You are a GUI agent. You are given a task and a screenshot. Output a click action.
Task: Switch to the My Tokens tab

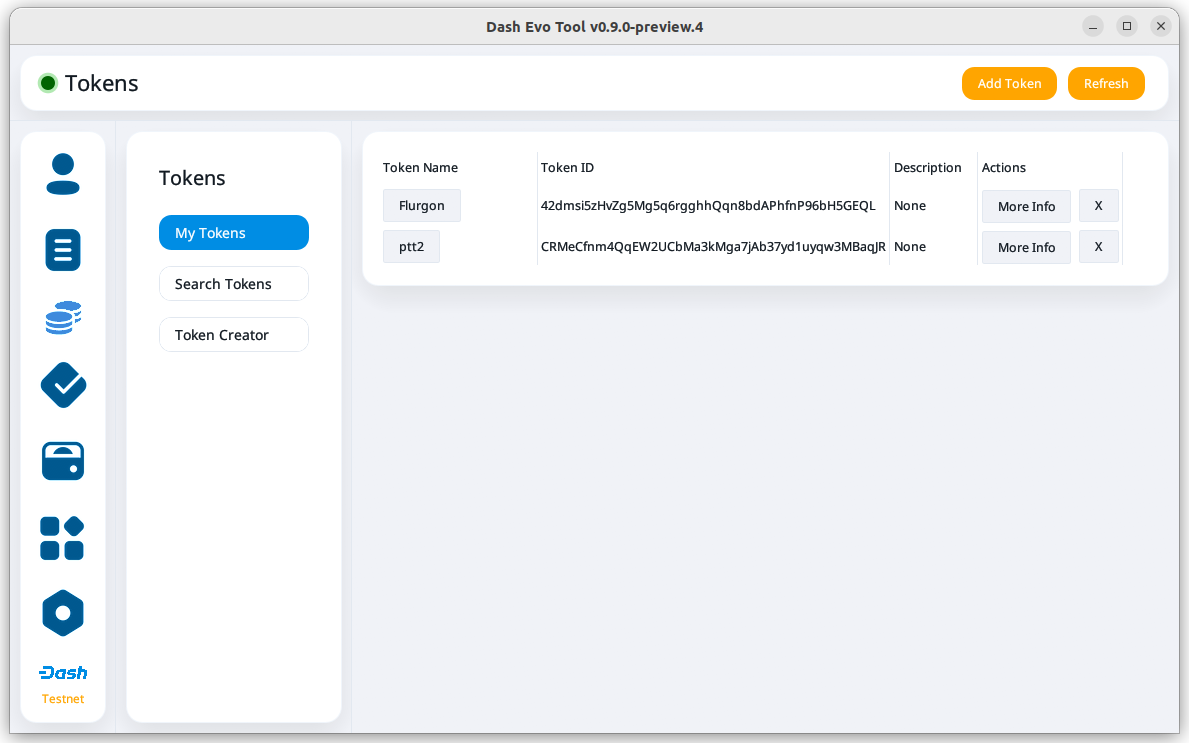(233, 233)
